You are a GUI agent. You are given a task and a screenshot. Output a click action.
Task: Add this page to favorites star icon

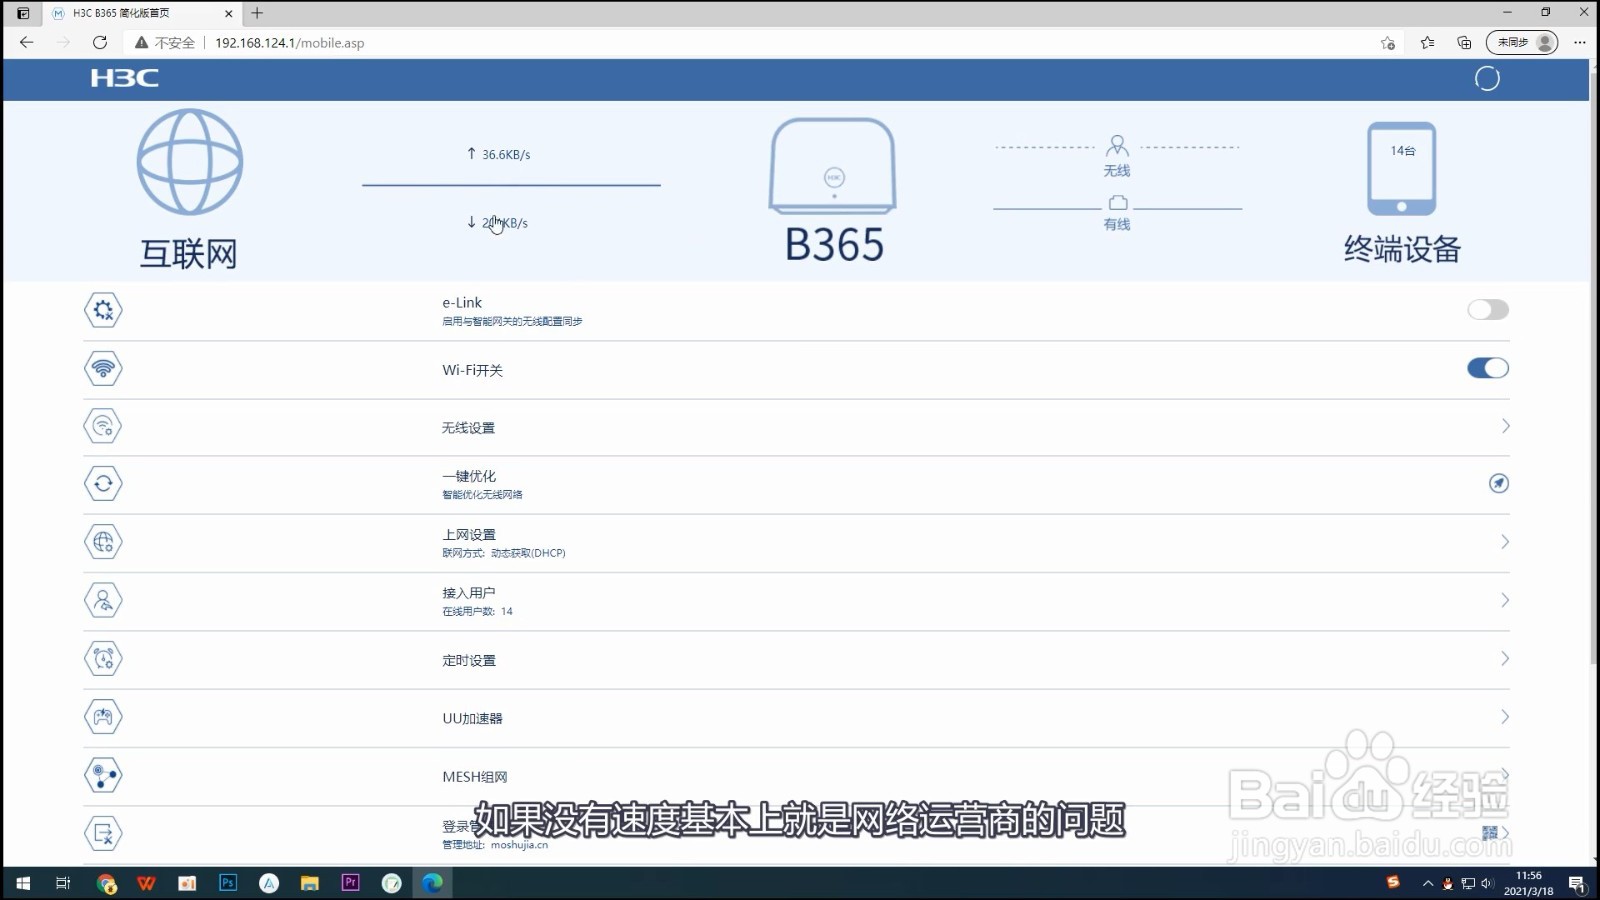pyautogui.click(x=1388, y=42)
